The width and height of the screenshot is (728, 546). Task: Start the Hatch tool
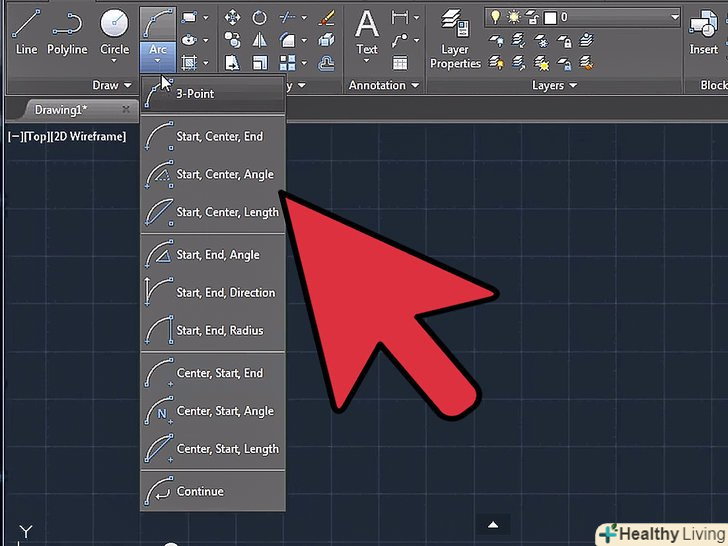click(x=189, y=62)
